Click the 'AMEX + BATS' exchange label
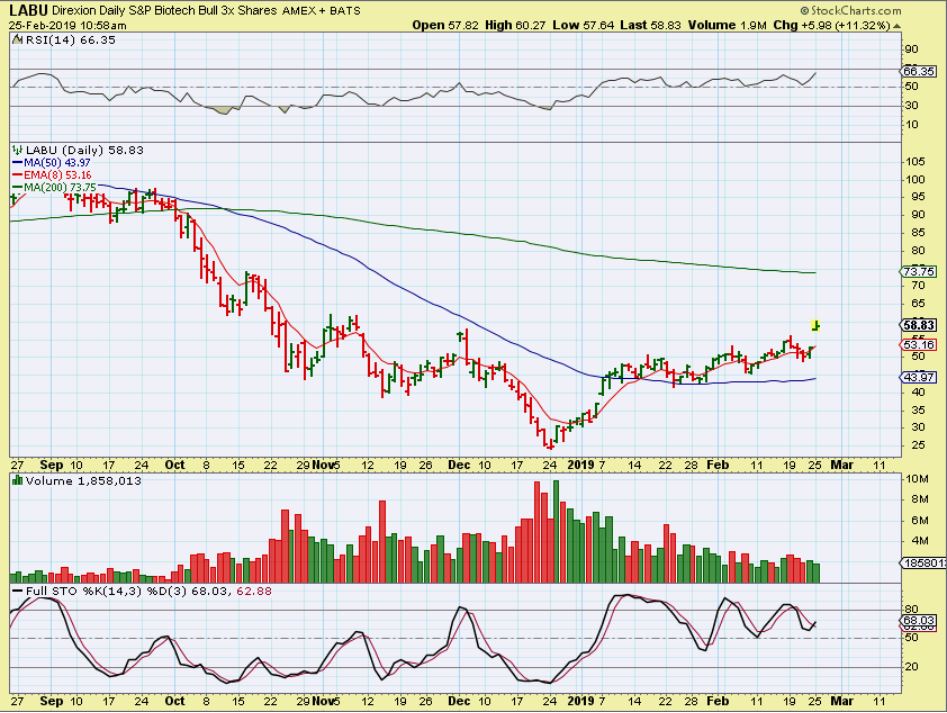 (x=321, y=11)
